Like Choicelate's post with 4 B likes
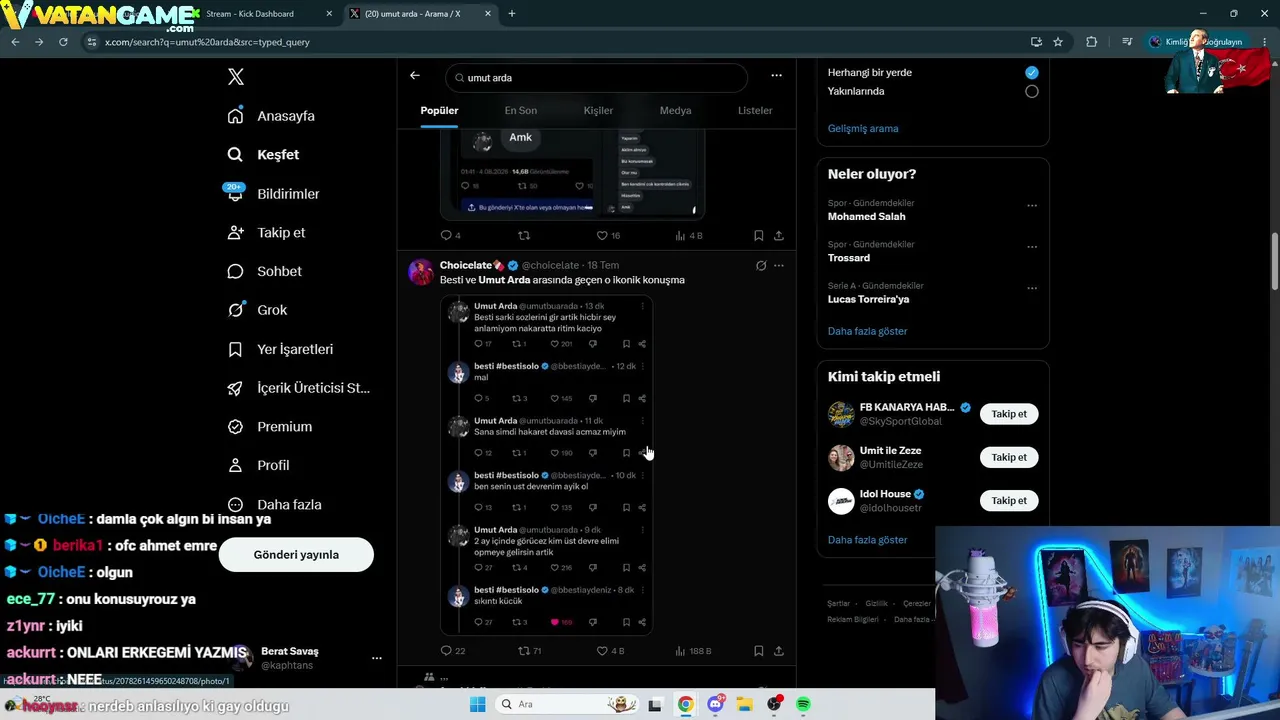Image resolution: width=1280 pixels, height=720 pixels. pyautogui.click(x=602, y=651)
